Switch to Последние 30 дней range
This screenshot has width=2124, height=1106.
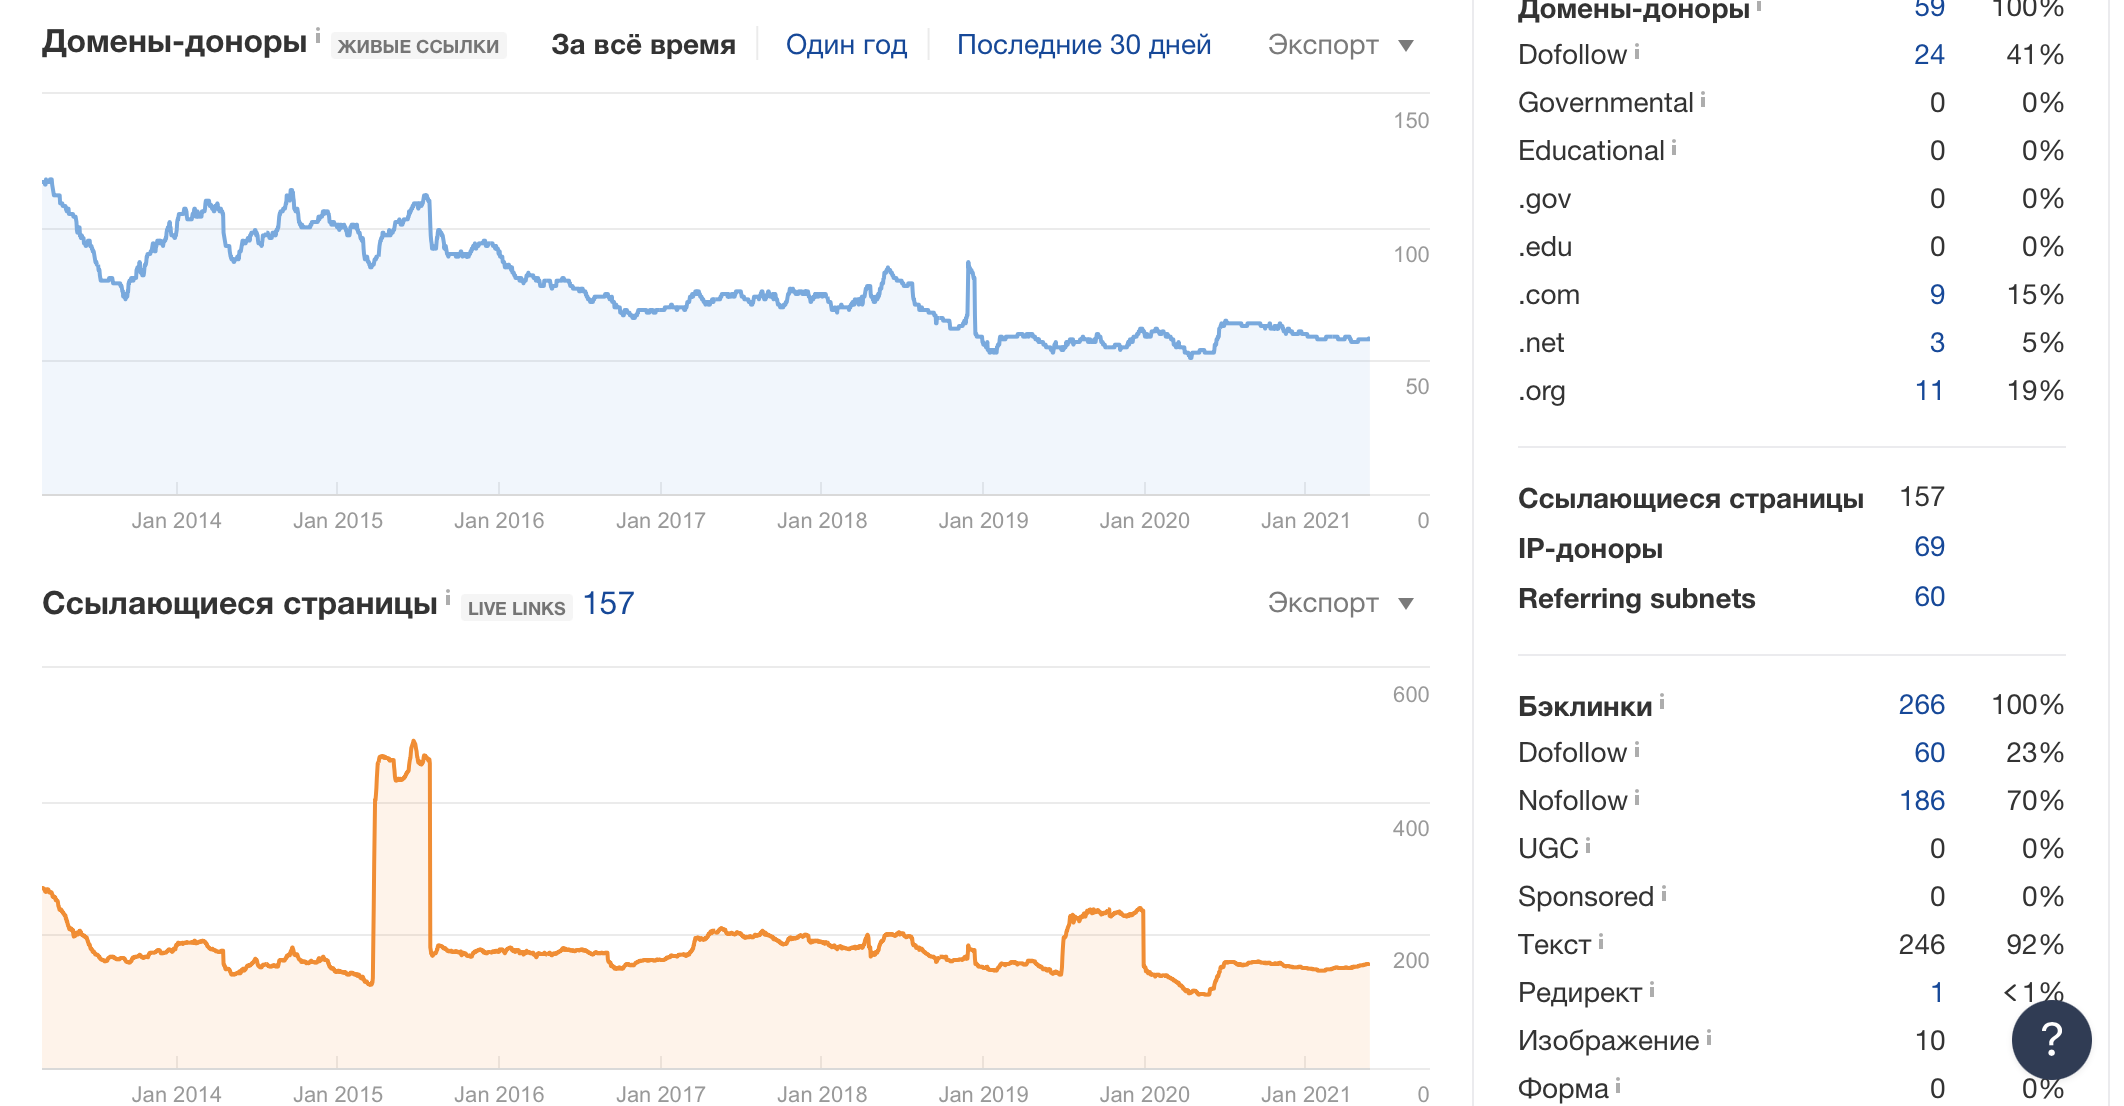pos(1084,45)
